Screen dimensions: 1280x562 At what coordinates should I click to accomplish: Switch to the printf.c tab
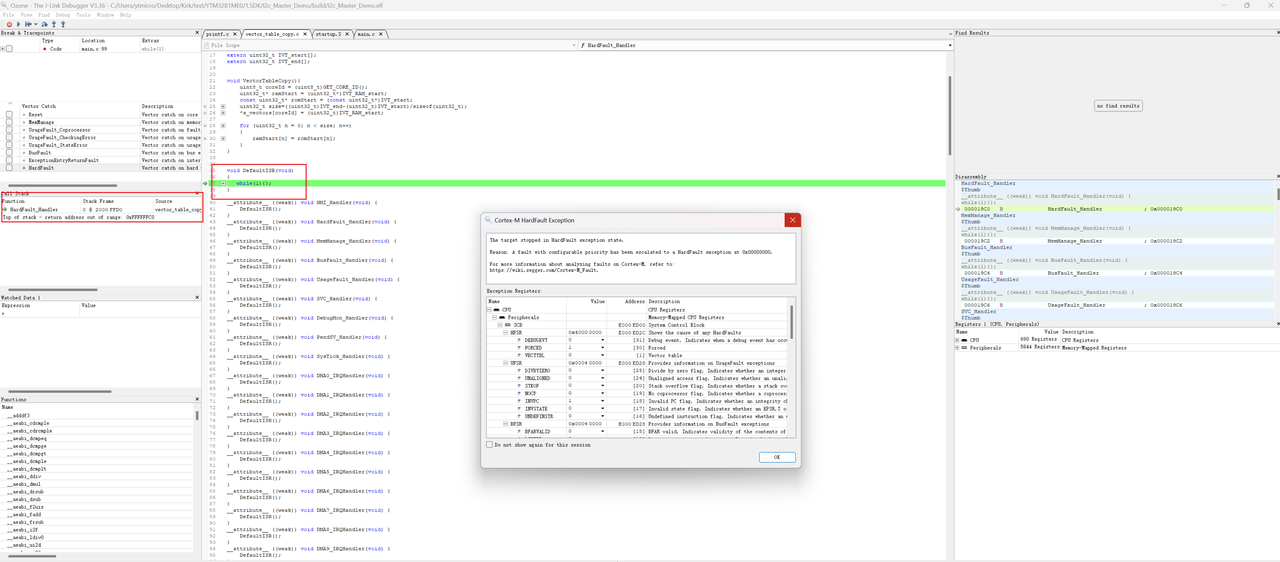click(217, 34)
